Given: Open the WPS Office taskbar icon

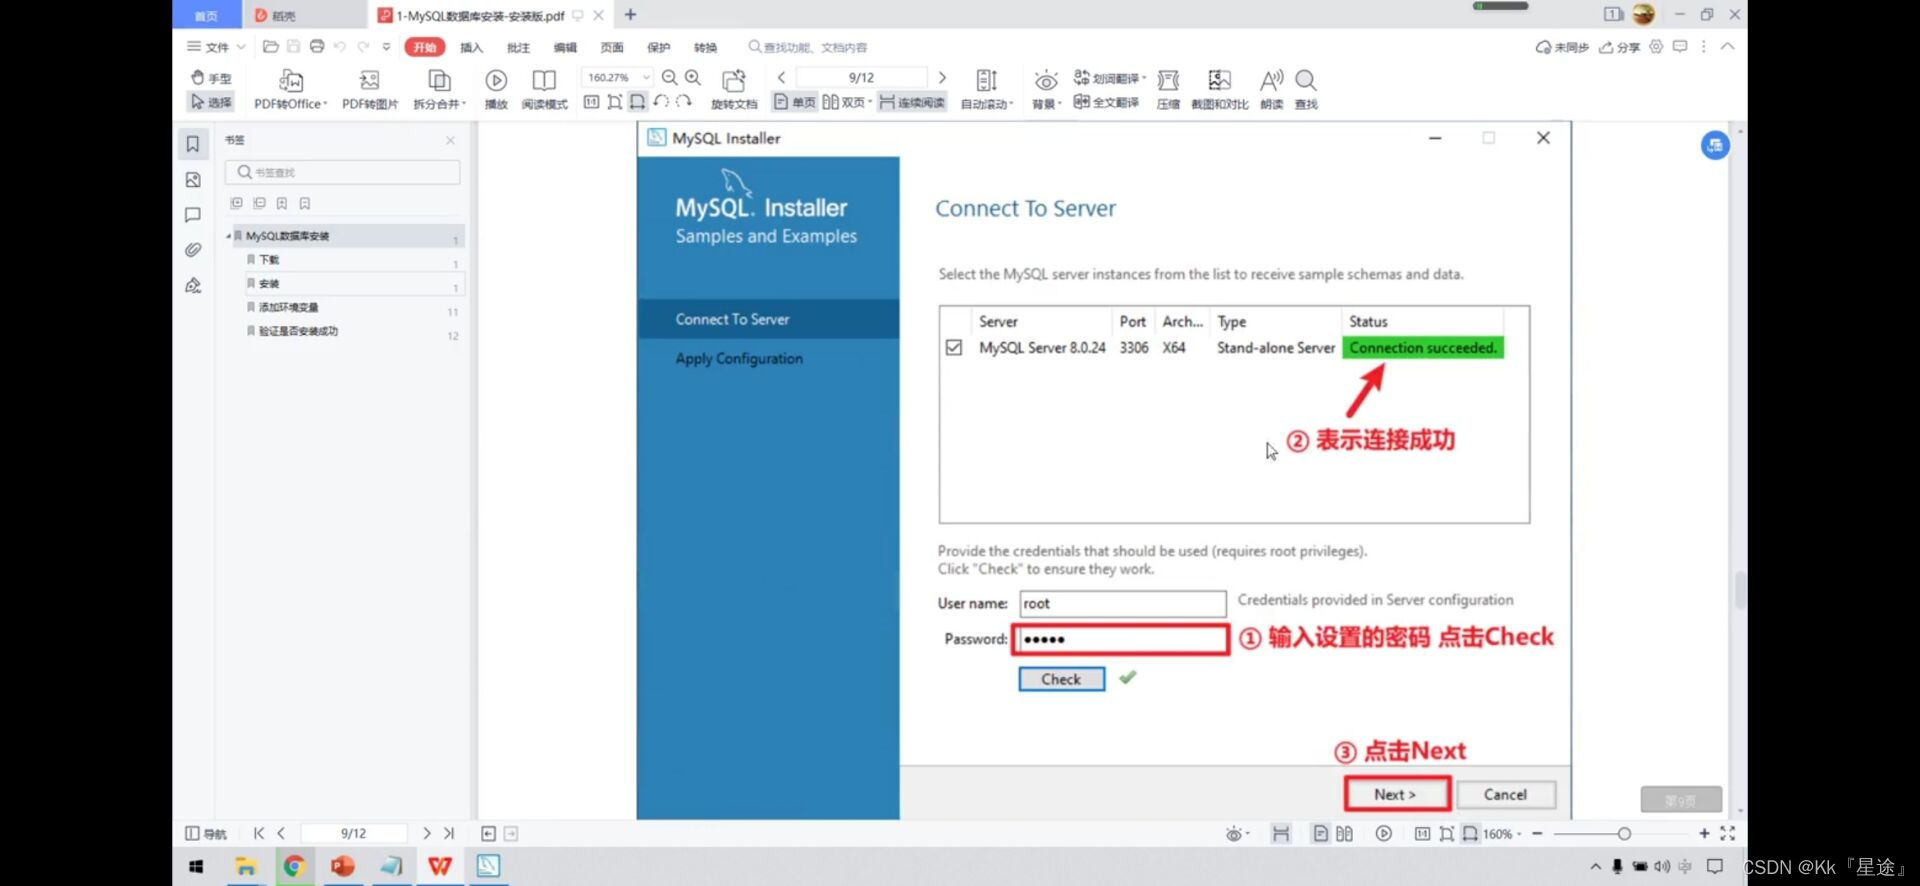Looking at the screenshot, I should [x=440, y=866].
